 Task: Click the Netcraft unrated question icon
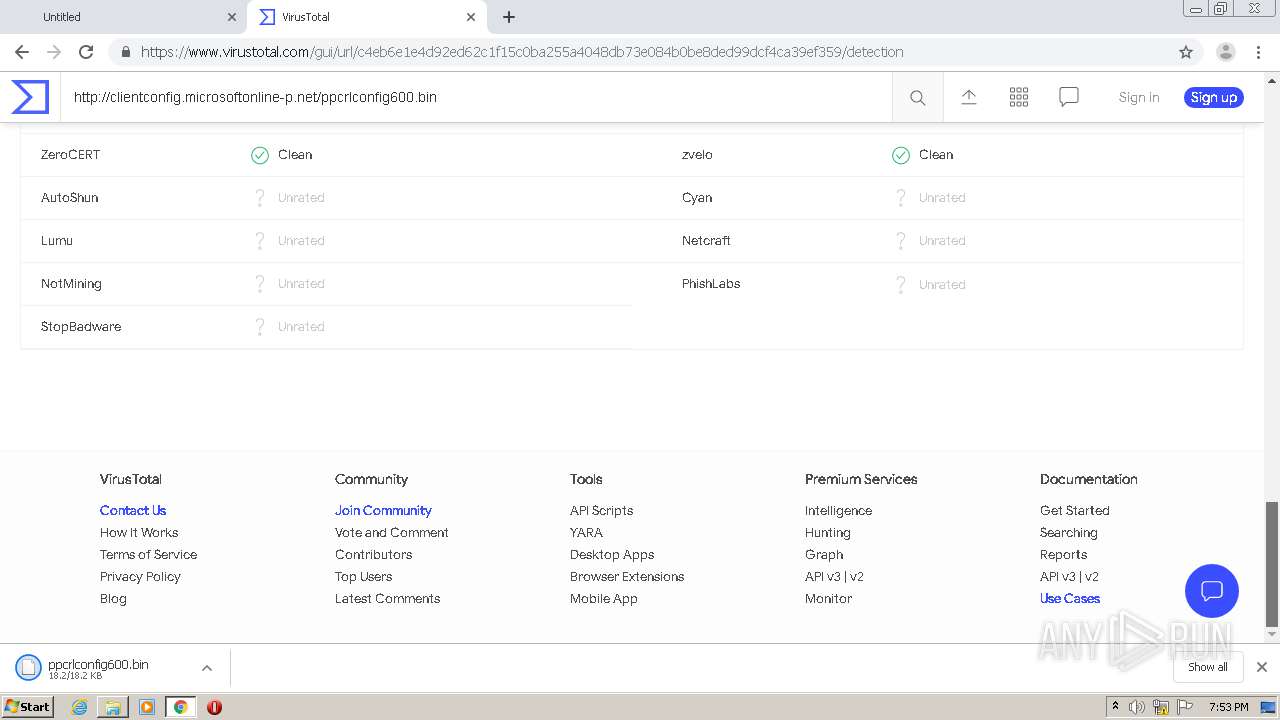901,241
